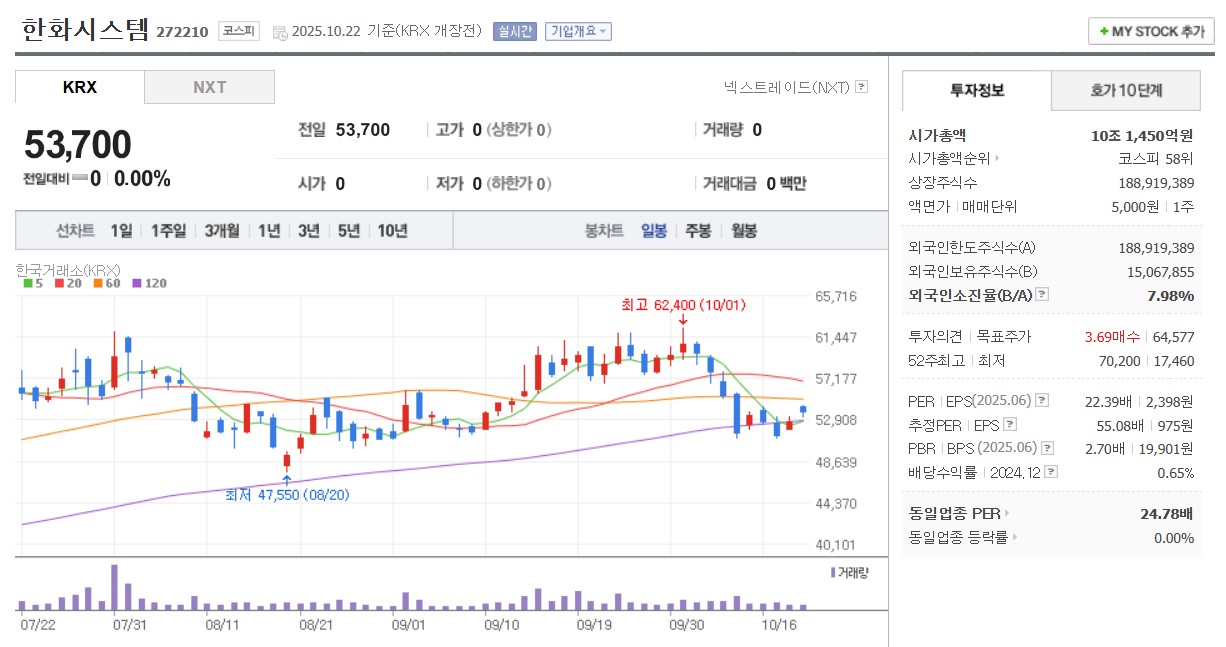The image size is (1226, 647).
Task: Click the 코스피 market label
Action: [238, 31]
